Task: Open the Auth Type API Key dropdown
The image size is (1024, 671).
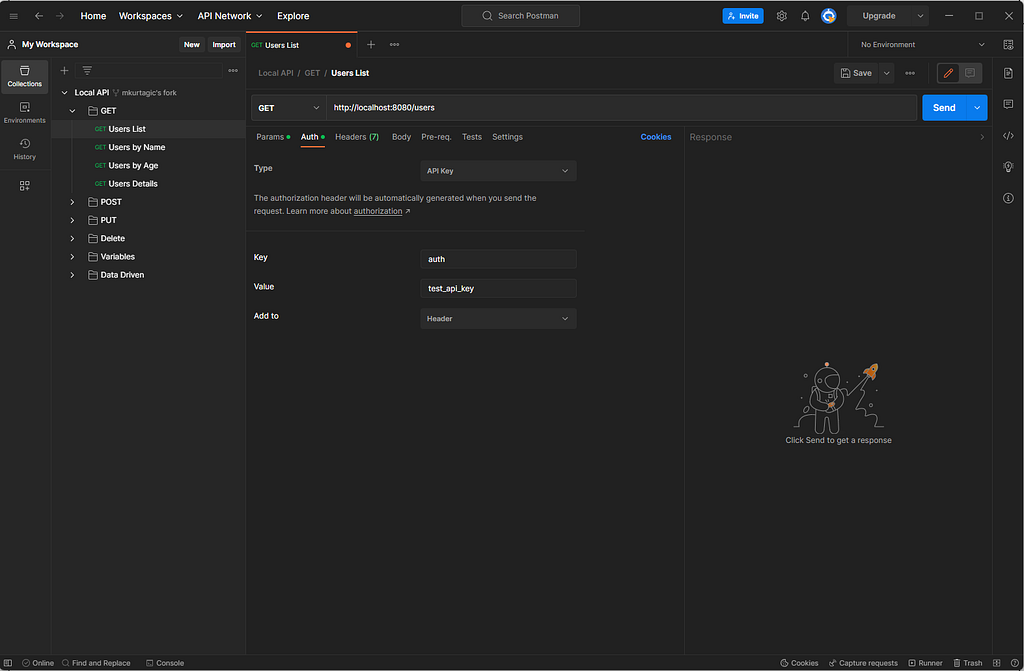Action: click(498, 171)
